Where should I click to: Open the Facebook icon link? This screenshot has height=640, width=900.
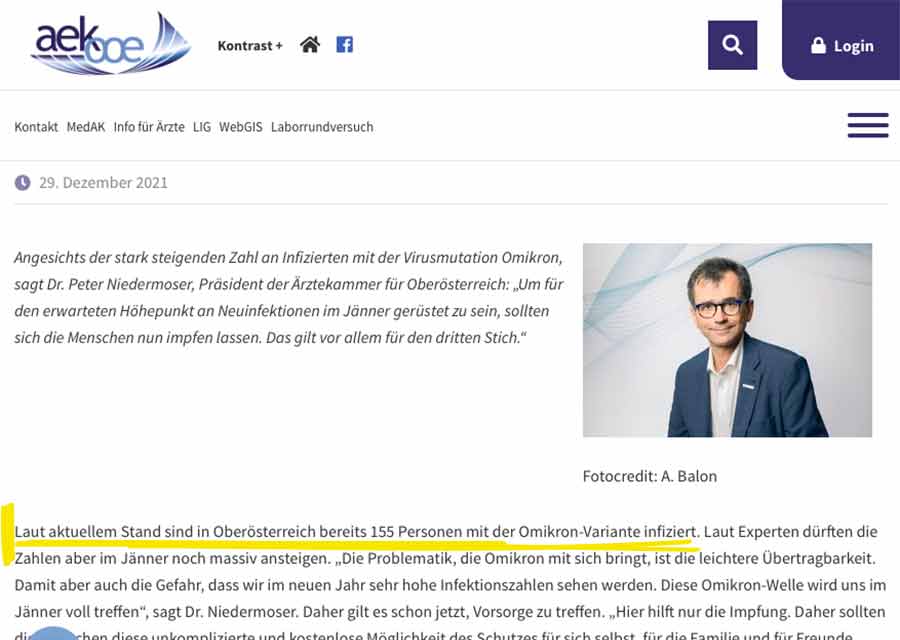(344, 45)
